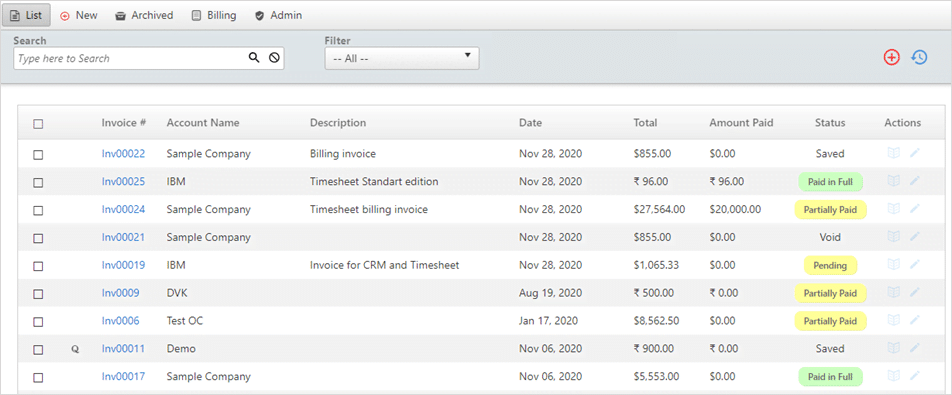Open view icon for Inv00019
This screenshot has width=952, height=395.
click(893, 265)
